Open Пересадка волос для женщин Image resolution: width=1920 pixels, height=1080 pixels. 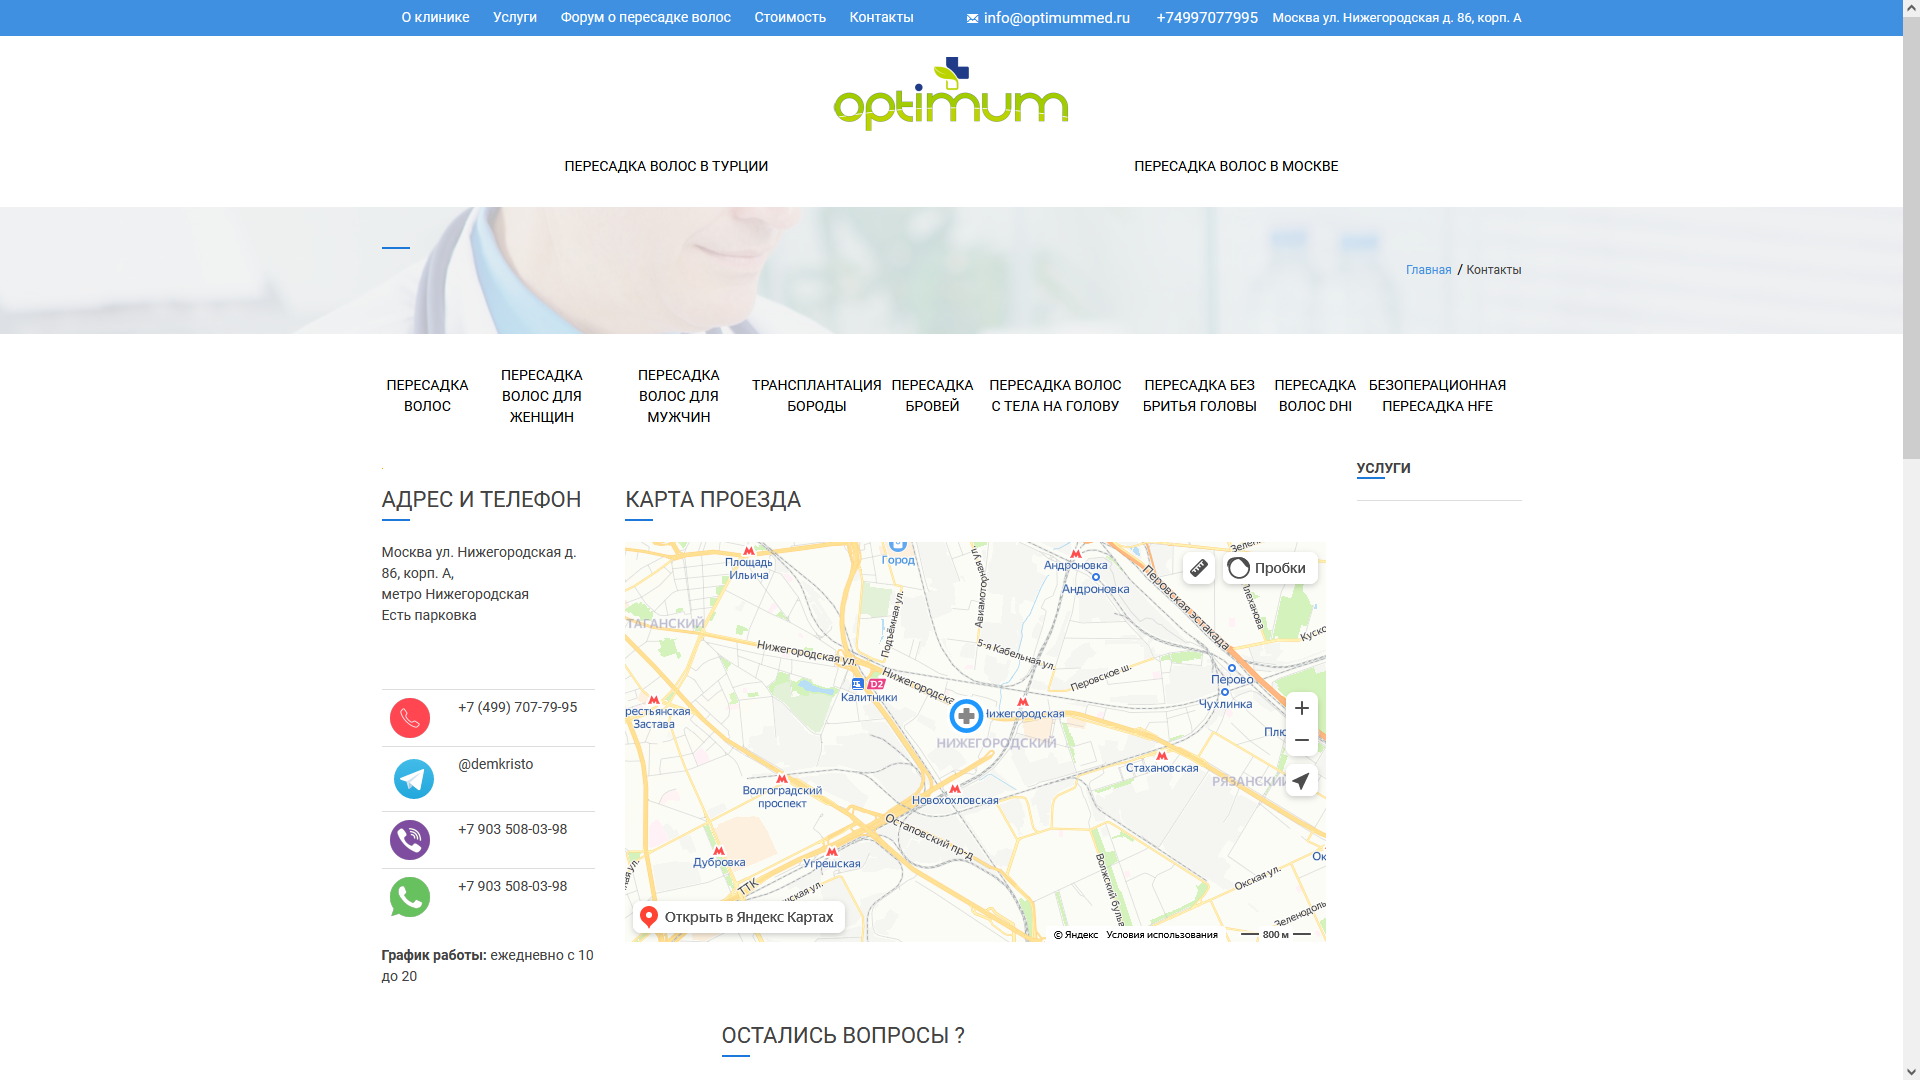tap(542, 396)
